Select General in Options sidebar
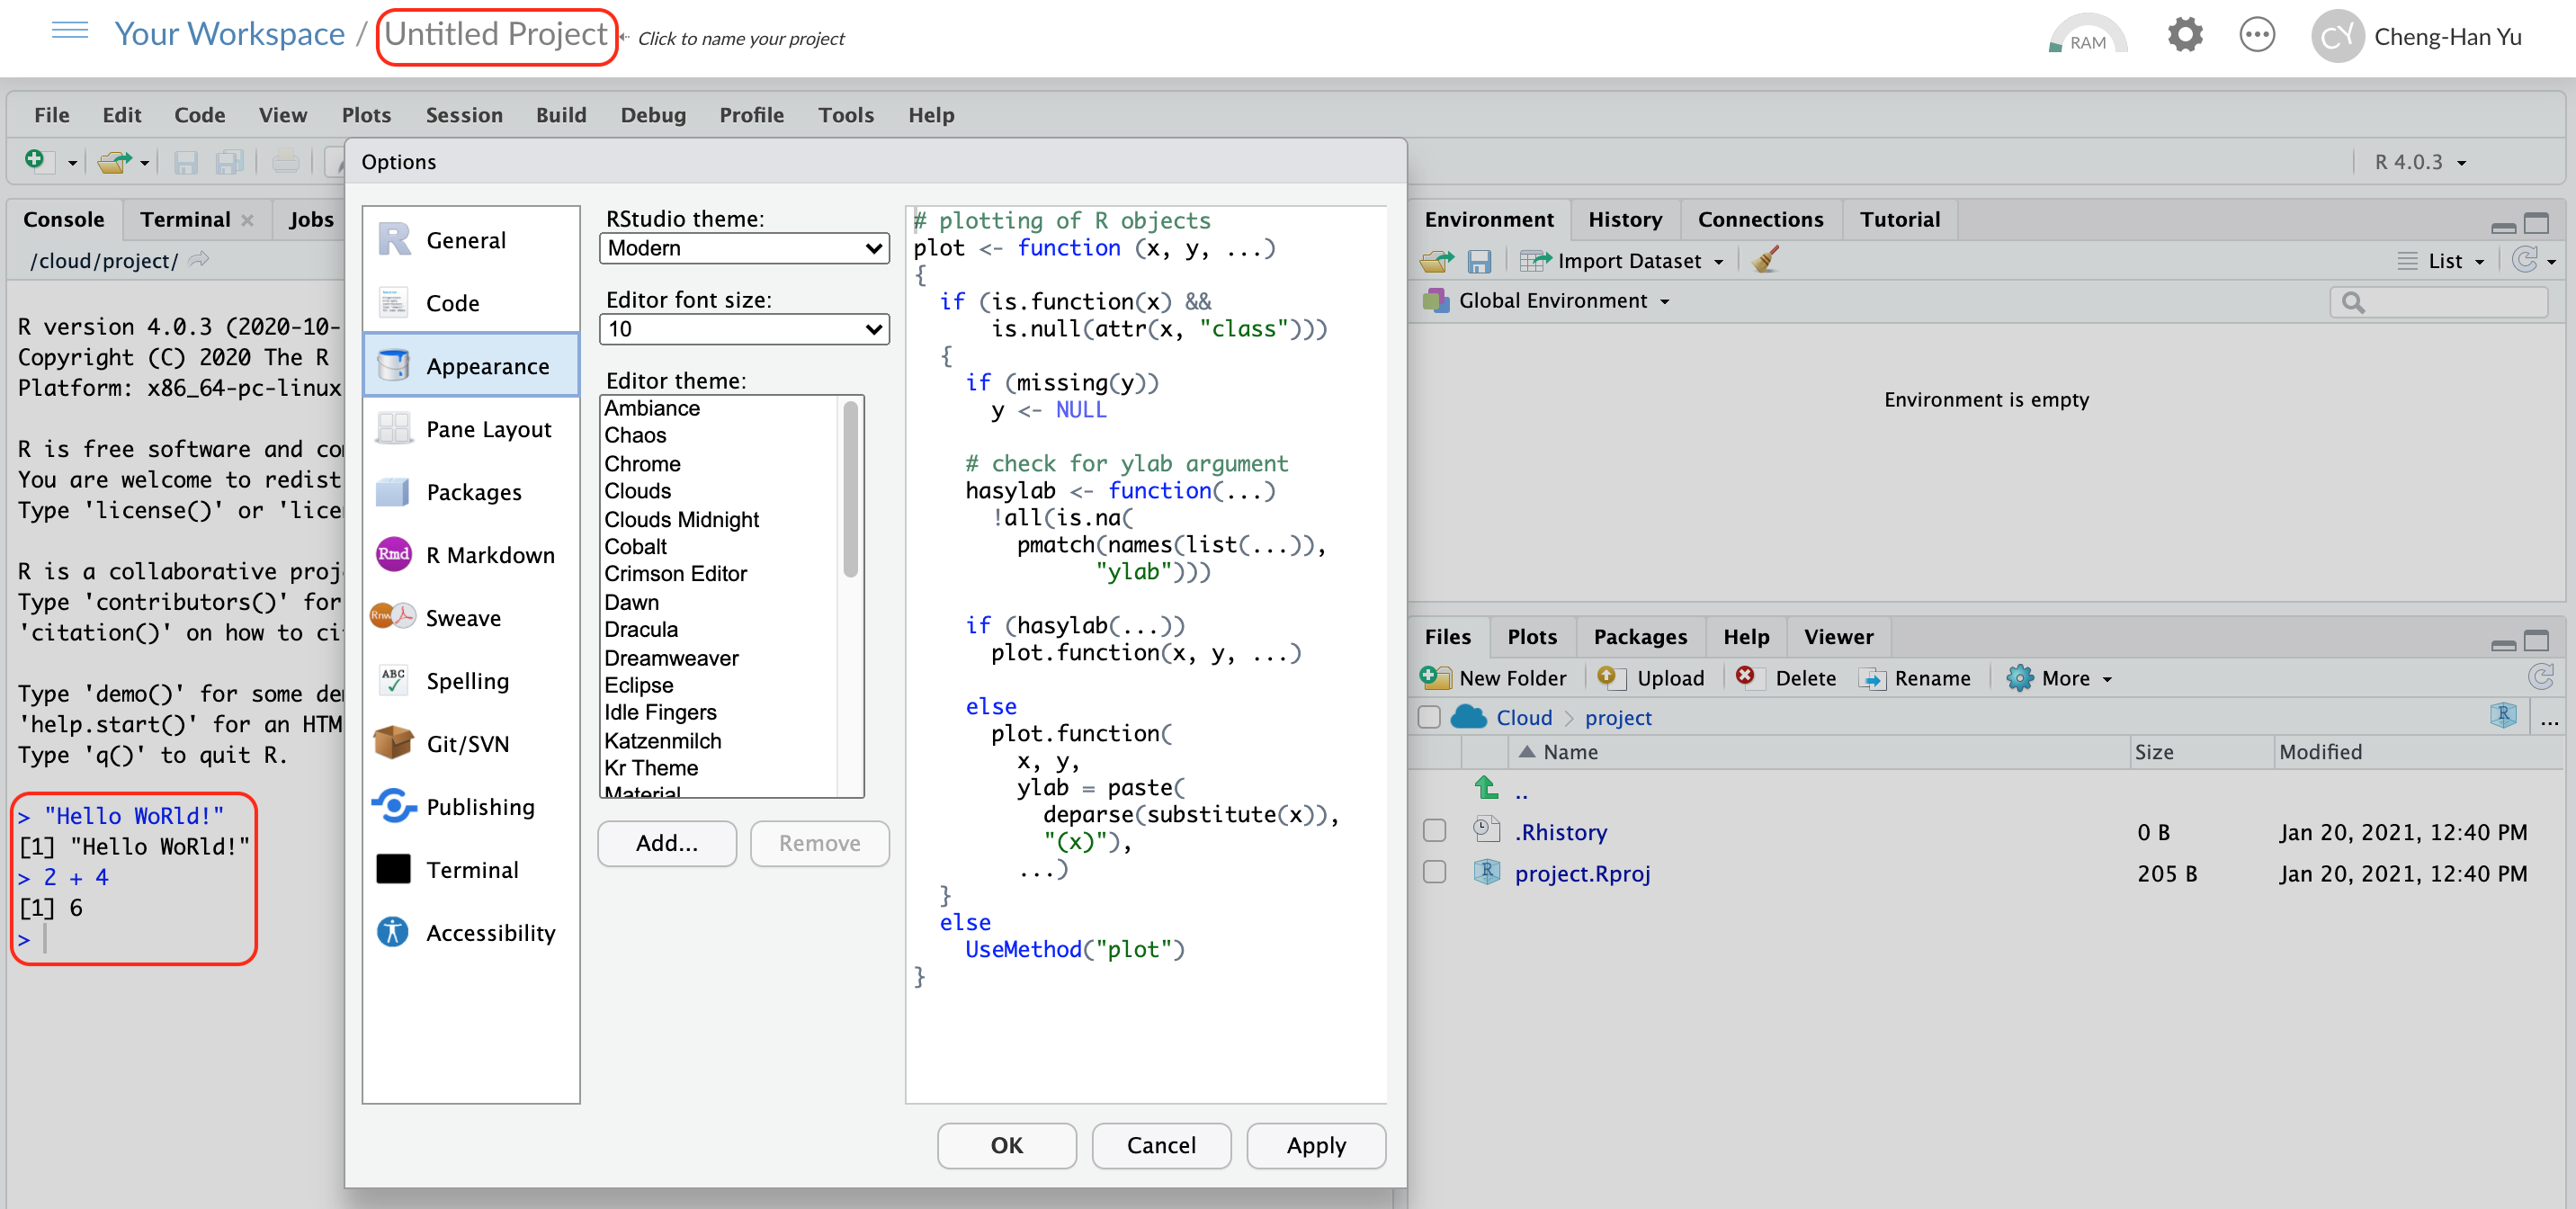 point(471,240)
